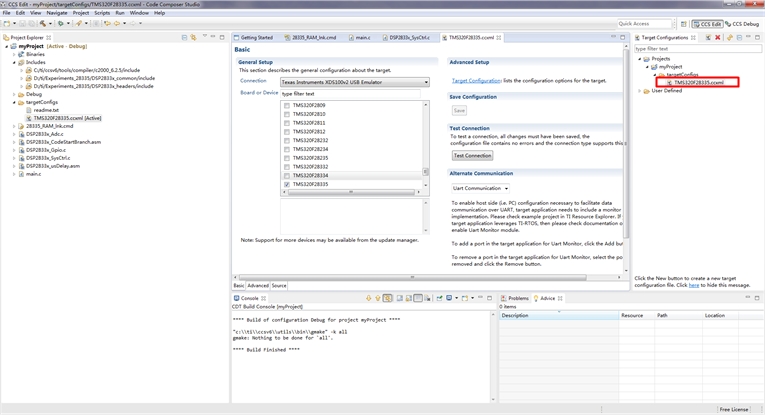The width and height of the screenshot is (765, 415).
Task: Click the Board or Device filter text field
Action: coord(350,94)
